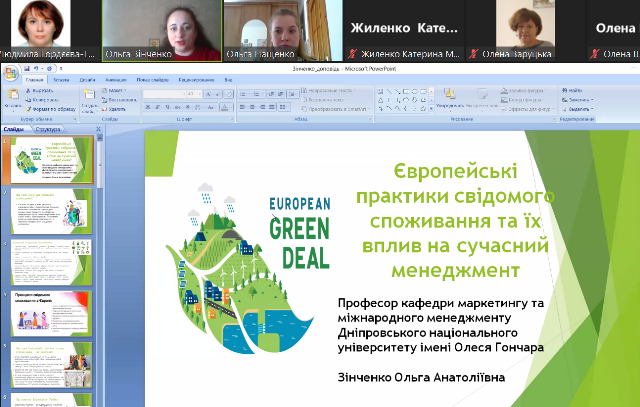The height and width of the screenshot is (407, 640).
Task: Open the slide layout (Макет) dropdown
Action: 114,91
